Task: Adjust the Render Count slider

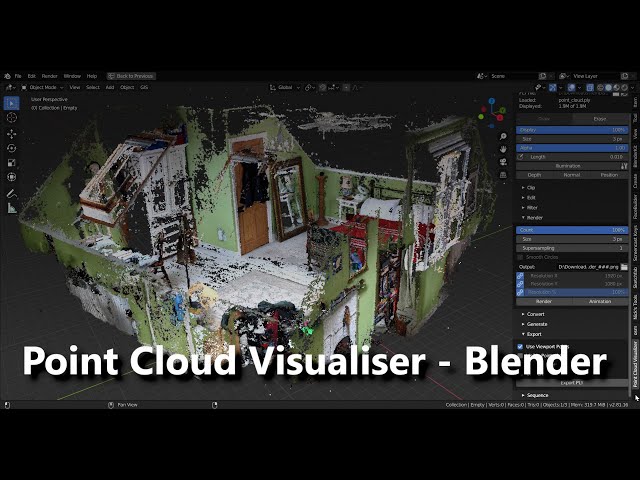Action: pyautogui.click(x=572, y=230)
